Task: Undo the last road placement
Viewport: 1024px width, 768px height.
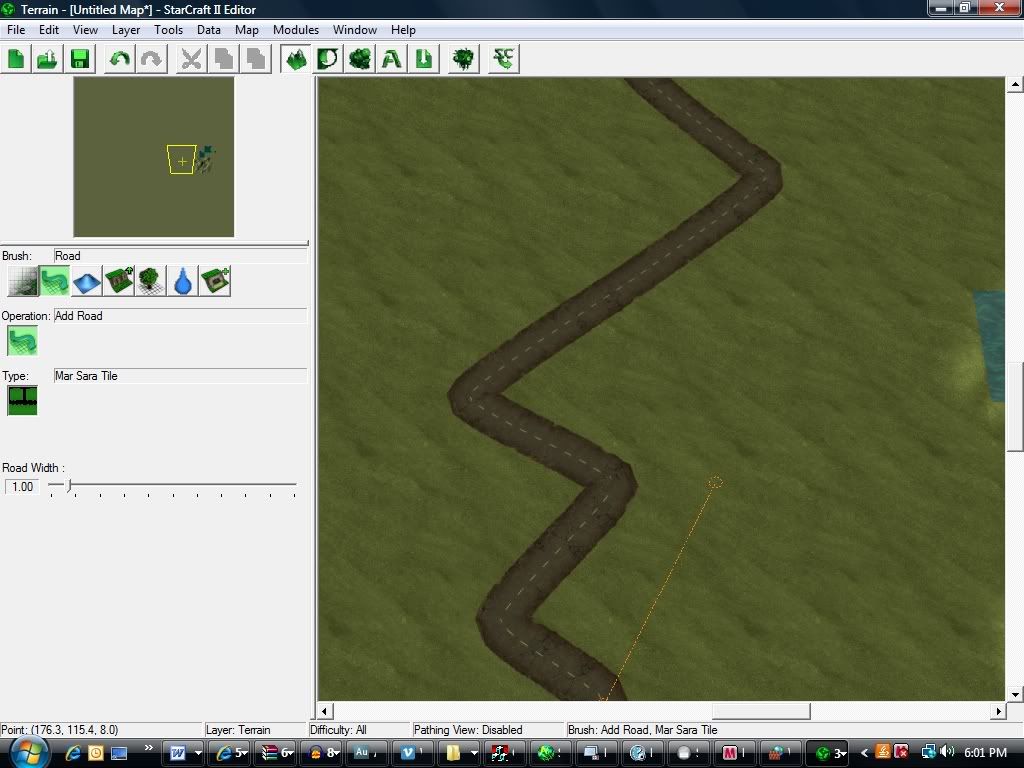Action: pyautogui.click(x=120, y=59)
